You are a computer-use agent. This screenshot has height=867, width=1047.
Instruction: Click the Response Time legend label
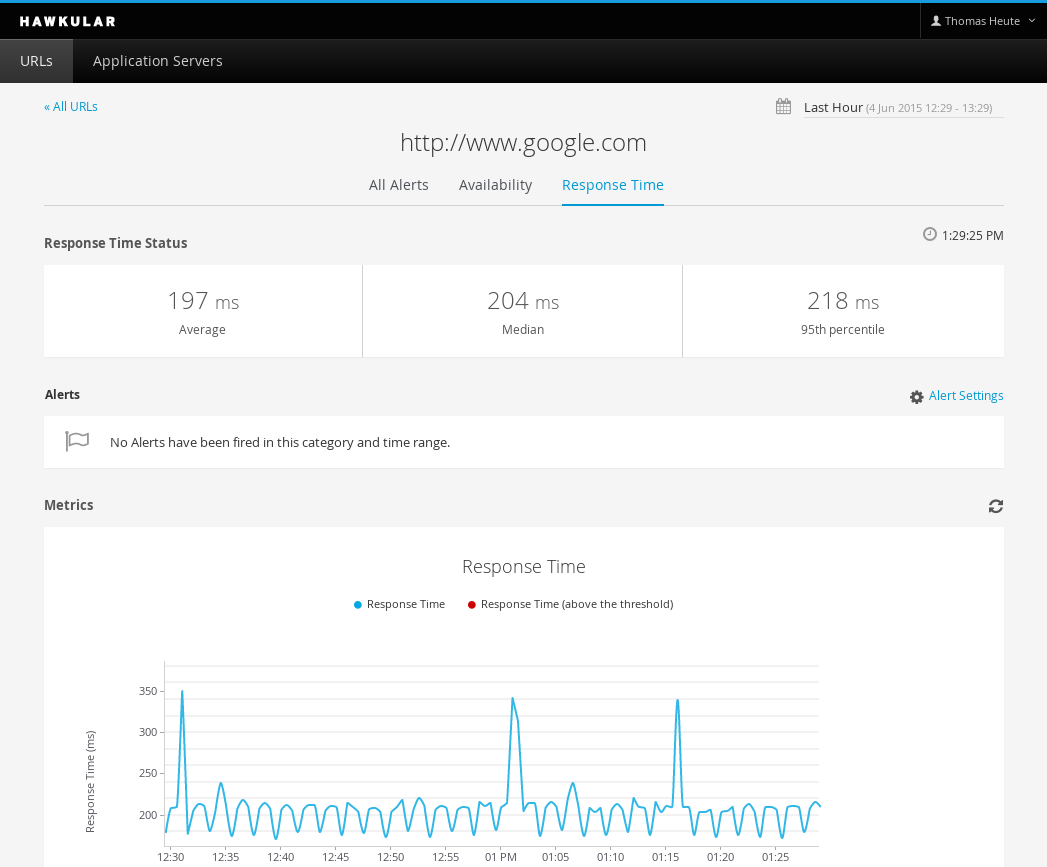point(406,604)
